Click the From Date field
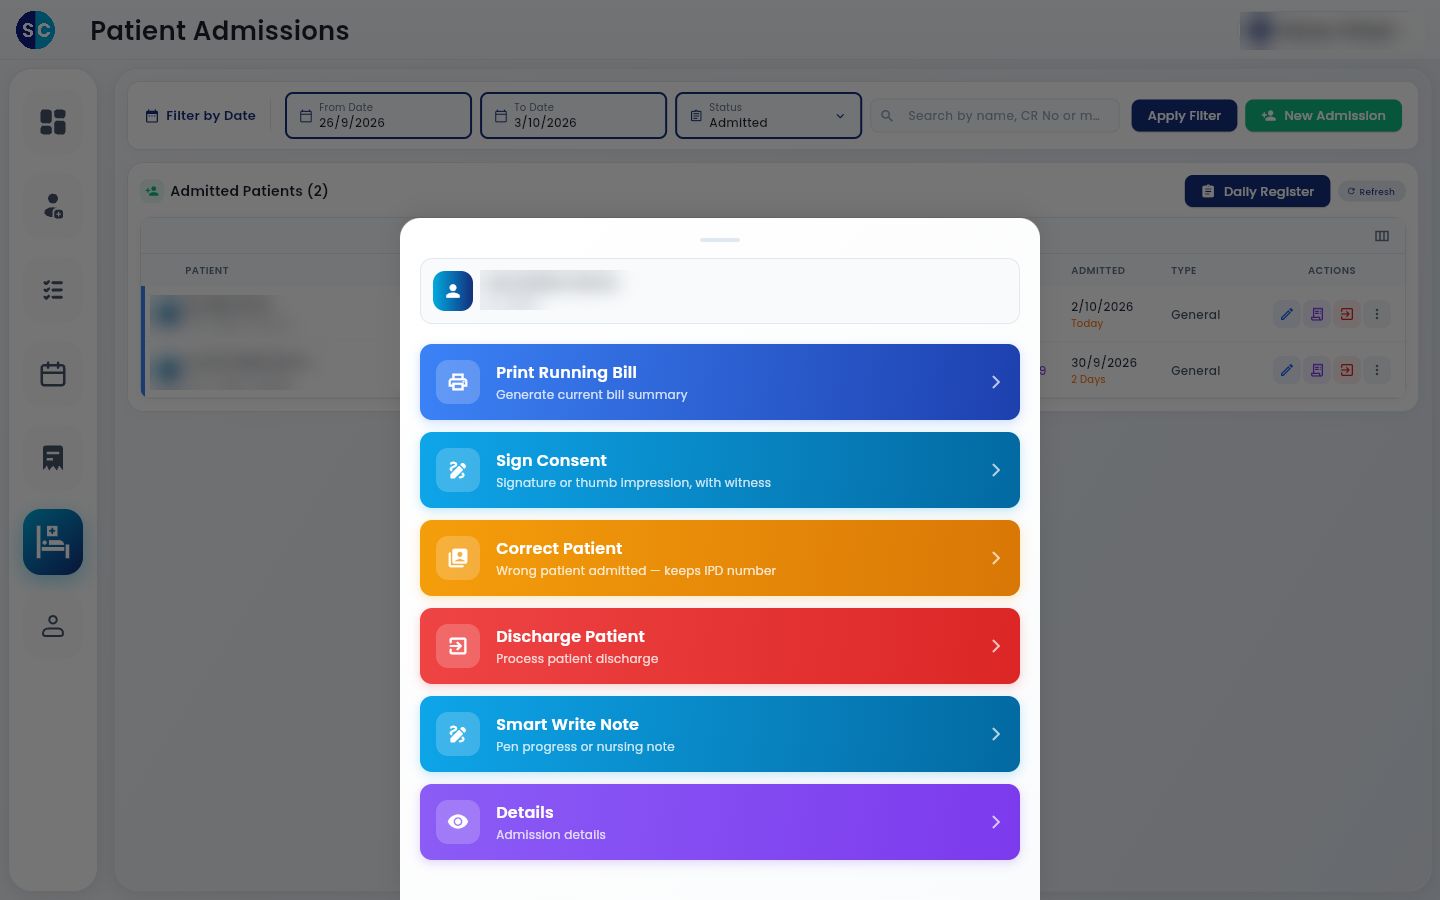1440x900 pixels. pos(378,116)
